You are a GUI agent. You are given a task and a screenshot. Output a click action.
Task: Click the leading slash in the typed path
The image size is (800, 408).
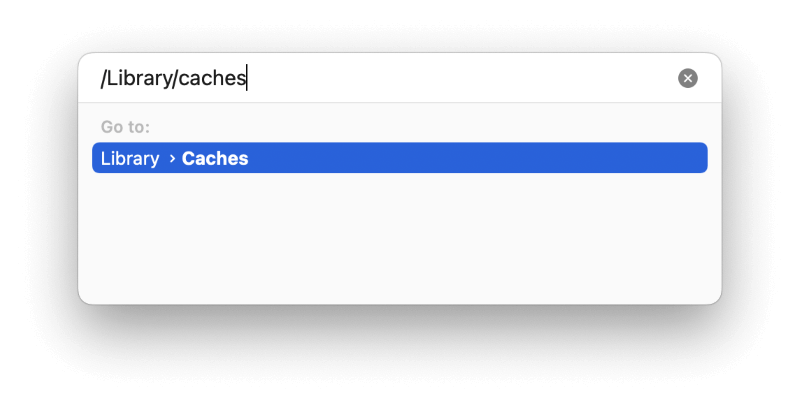tap(103, 79)
